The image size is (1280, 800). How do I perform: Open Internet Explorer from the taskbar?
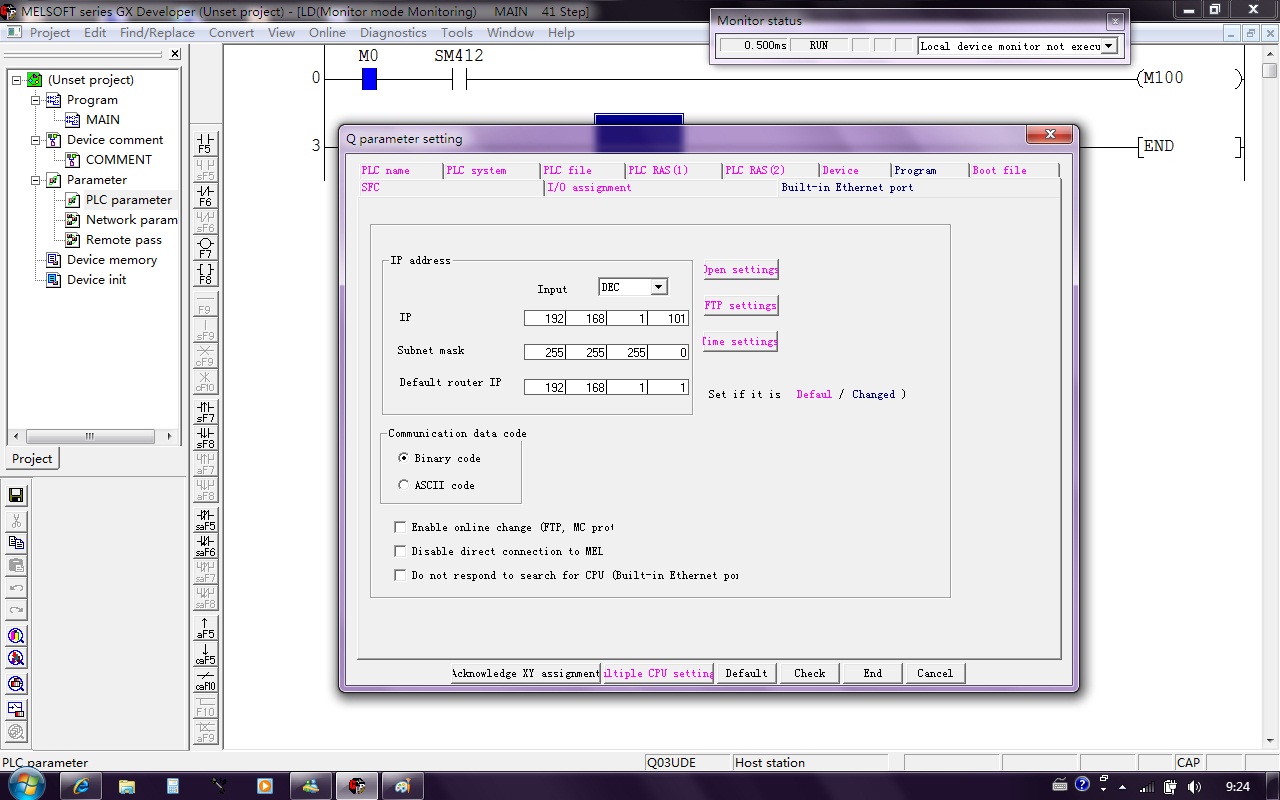80,786
